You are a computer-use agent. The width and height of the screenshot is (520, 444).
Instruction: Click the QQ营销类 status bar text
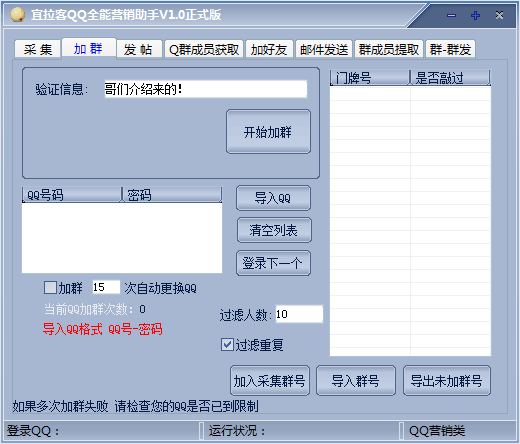[x=437, y=431]
